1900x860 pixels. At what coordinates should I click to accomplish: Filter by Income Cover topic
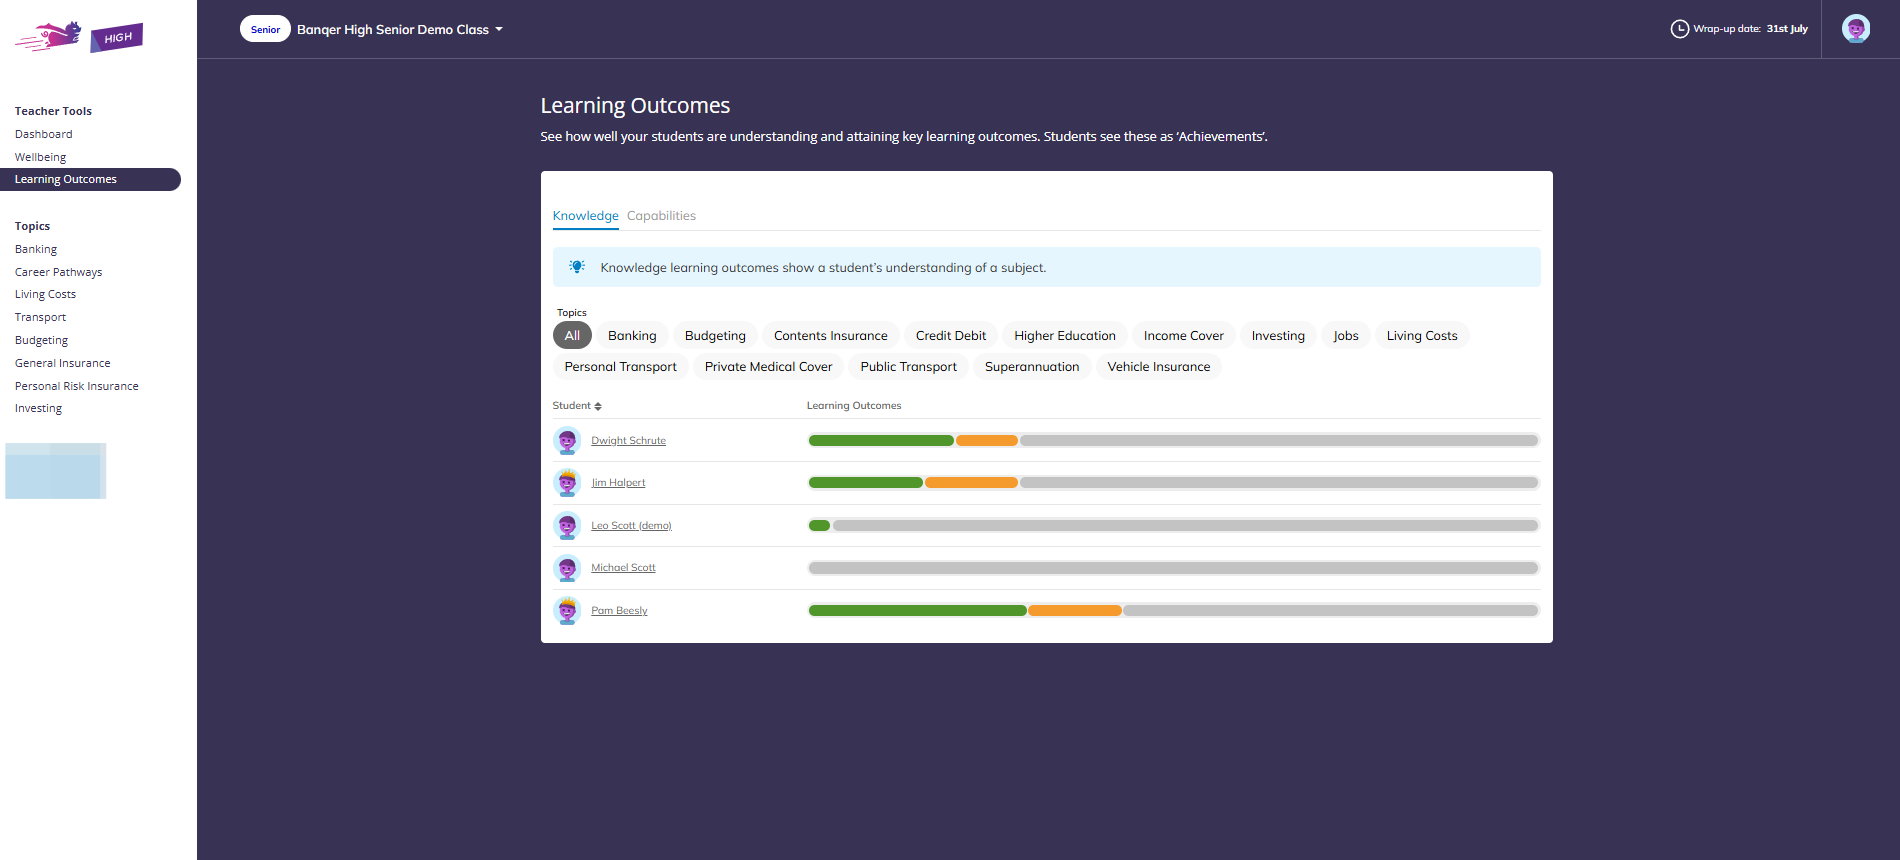pos(1184,336)
